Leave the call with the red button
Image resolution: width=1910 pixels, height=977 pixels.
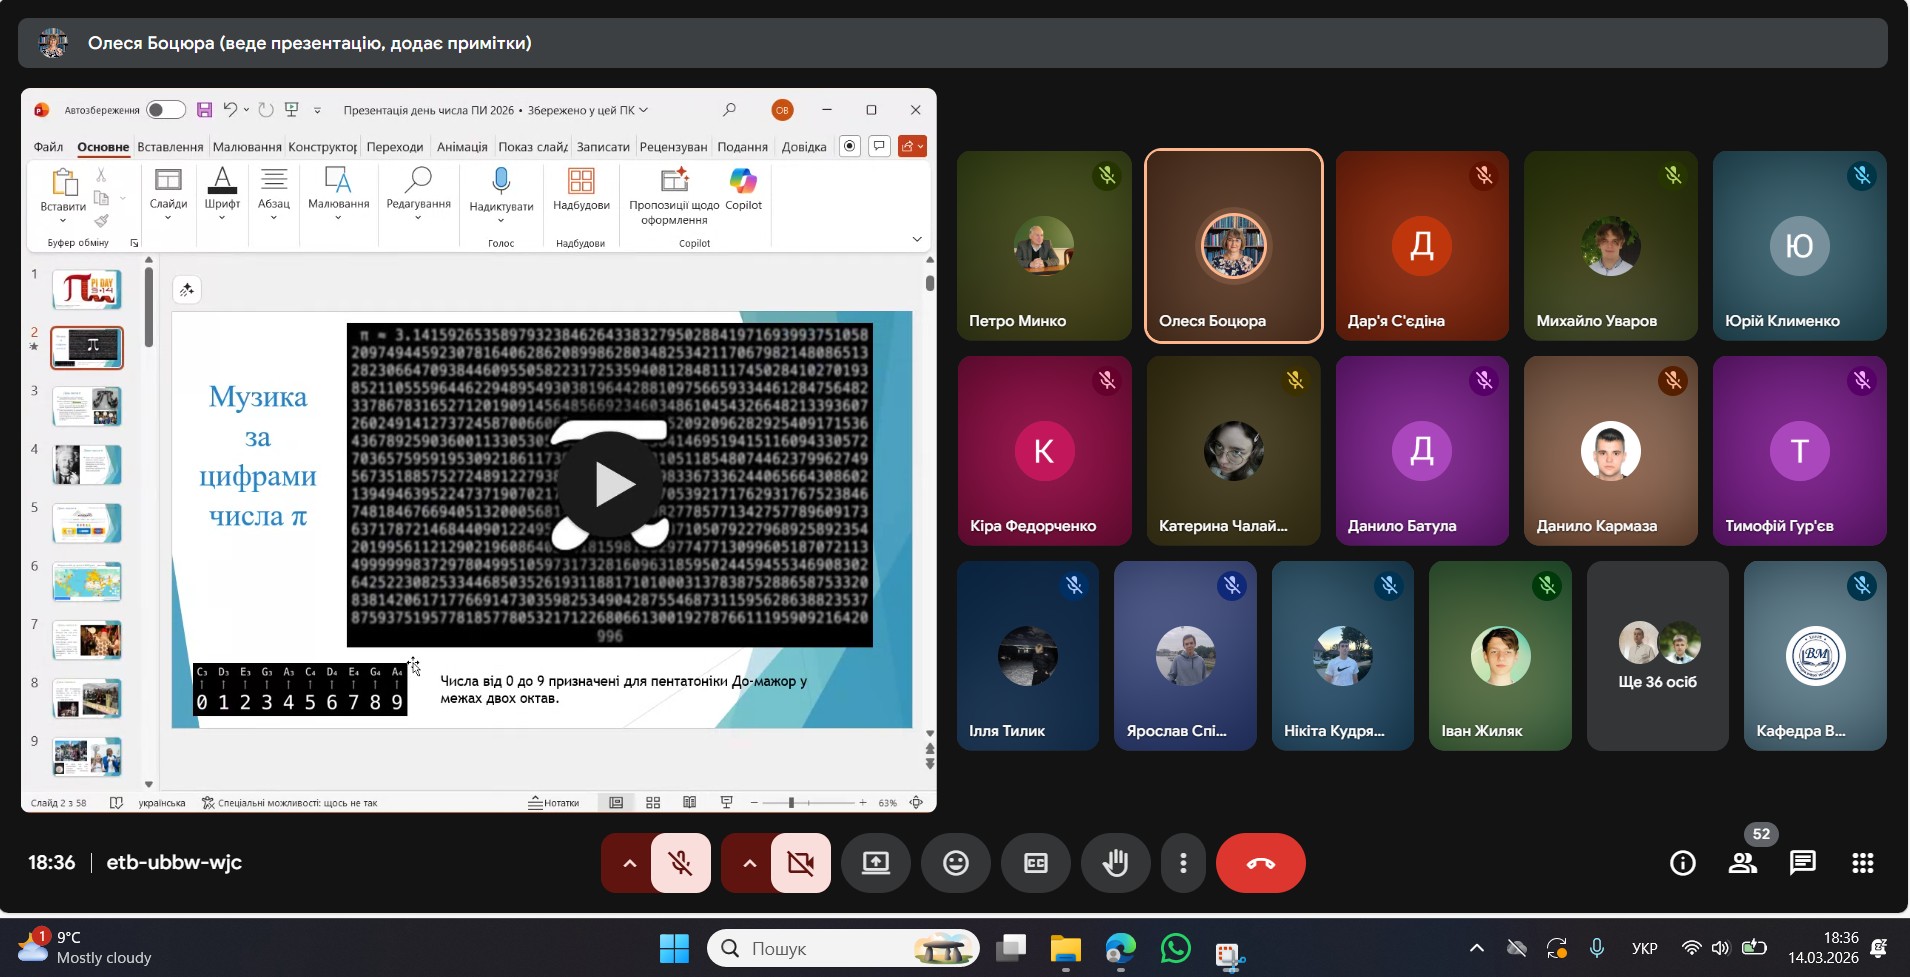[1260, 863]
